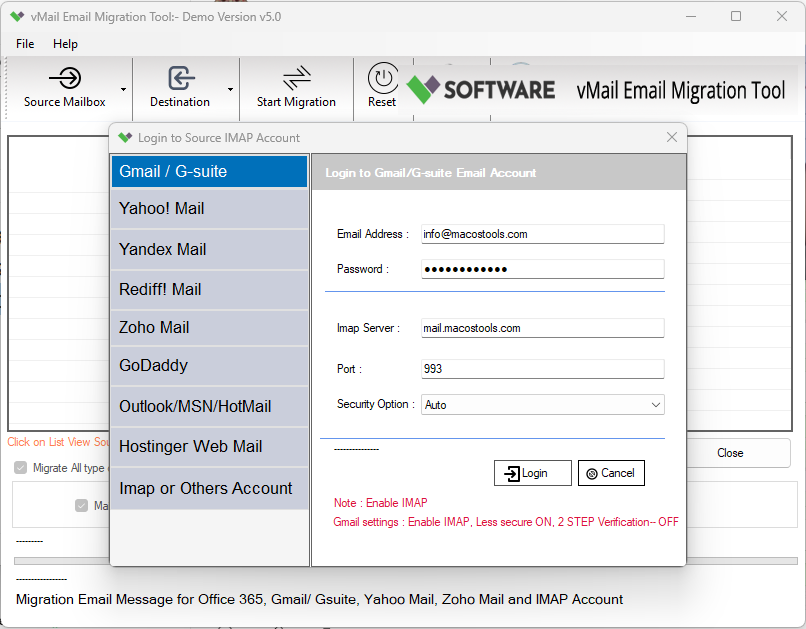The height and width of the screenshot is (629, 806).
Task: Click the Imap Server field
Action: tap(542, 328)
